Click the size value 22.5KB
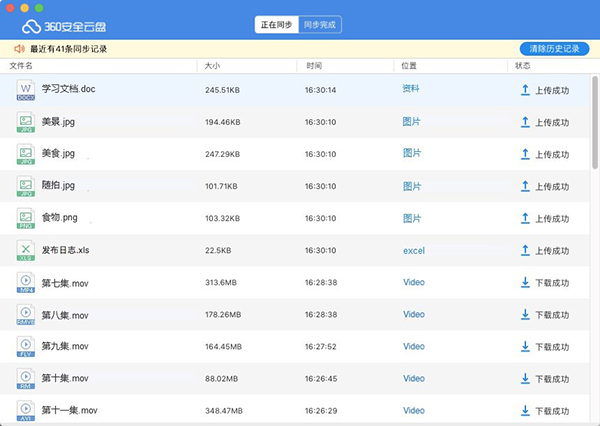 point(218,250)
